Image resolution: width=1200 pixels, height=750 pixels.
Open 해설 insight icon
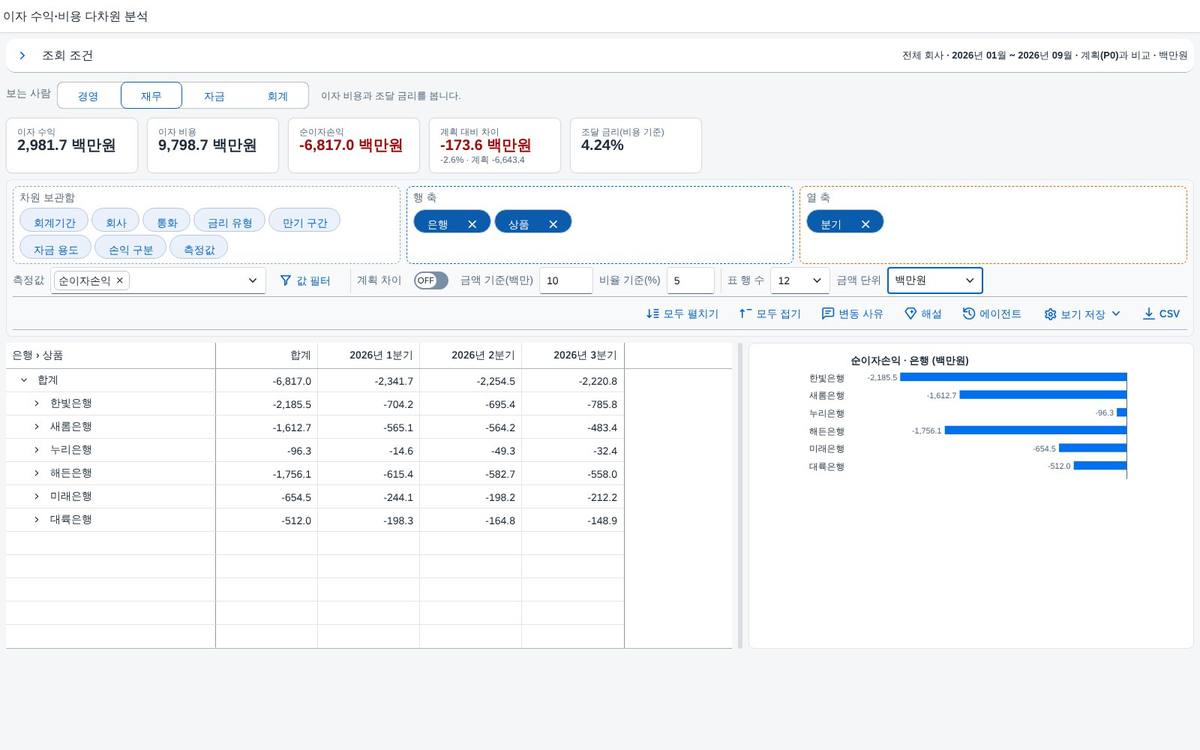click(923, 314)
